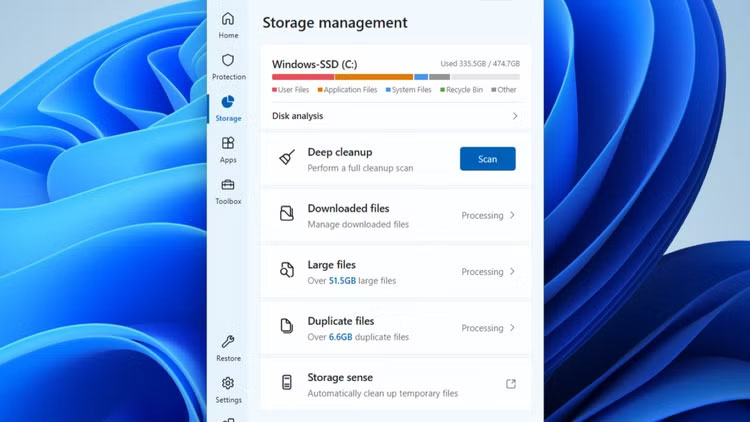750x422 pixels.
Task: Click the Duplicate files icon
Action: click(x=286, y=326)
